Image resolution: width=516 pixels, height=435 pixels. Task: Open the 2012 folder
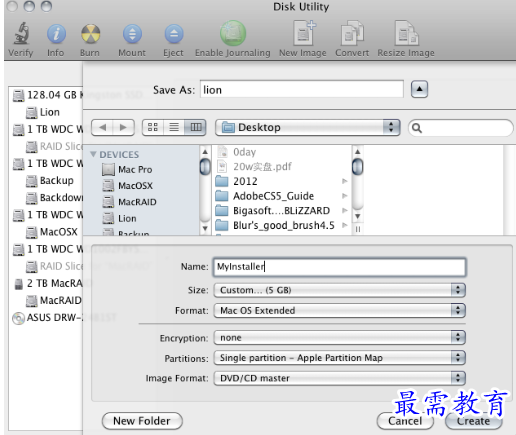(236, 181)
